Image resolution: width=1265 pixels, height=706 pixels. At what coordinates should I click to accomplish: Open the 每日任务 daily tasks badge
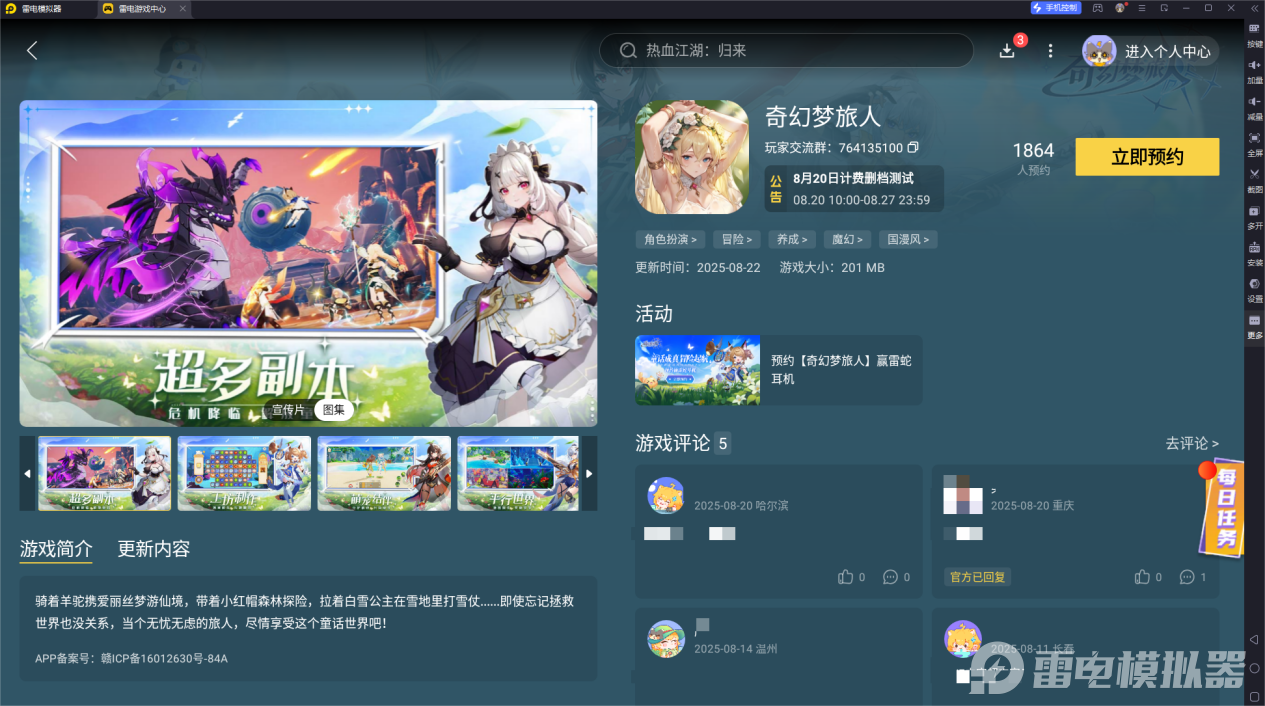[x=1221, y=509]
